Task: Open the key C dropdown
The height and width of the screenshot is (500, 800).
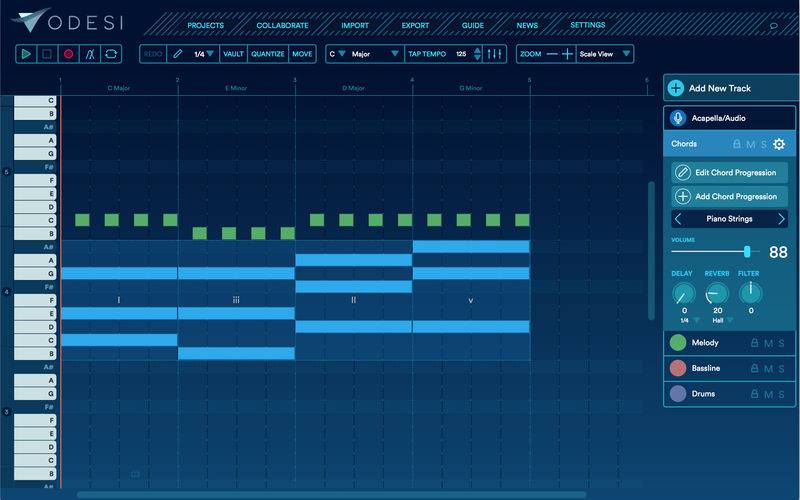Action: [337, 54]
